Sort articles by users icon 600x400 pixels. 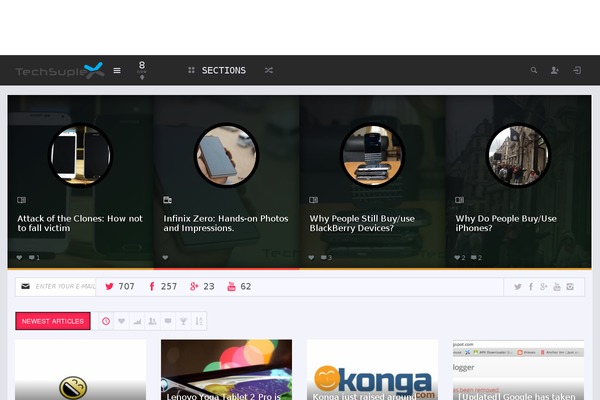(152, 321)
